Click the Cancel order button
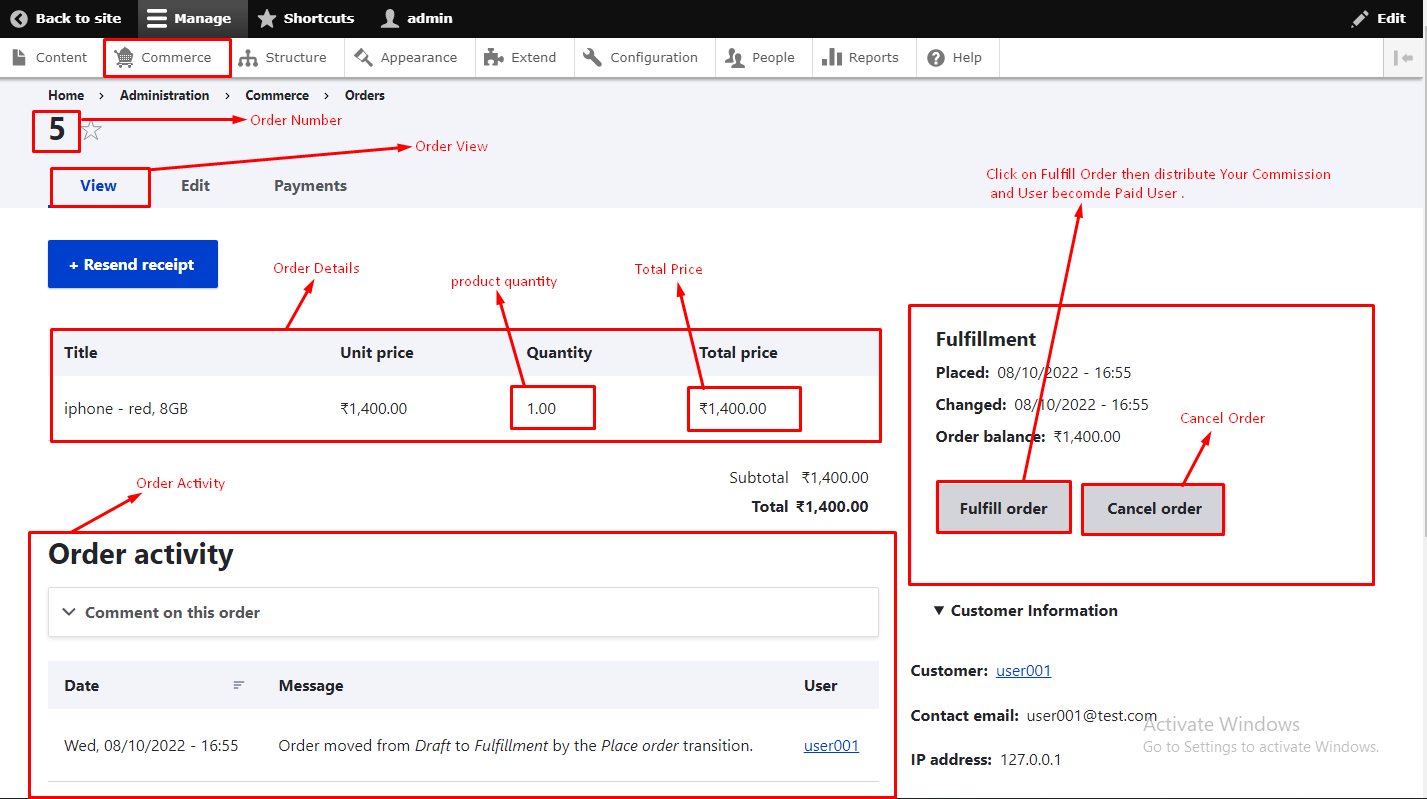 [x=1153, y=509]
